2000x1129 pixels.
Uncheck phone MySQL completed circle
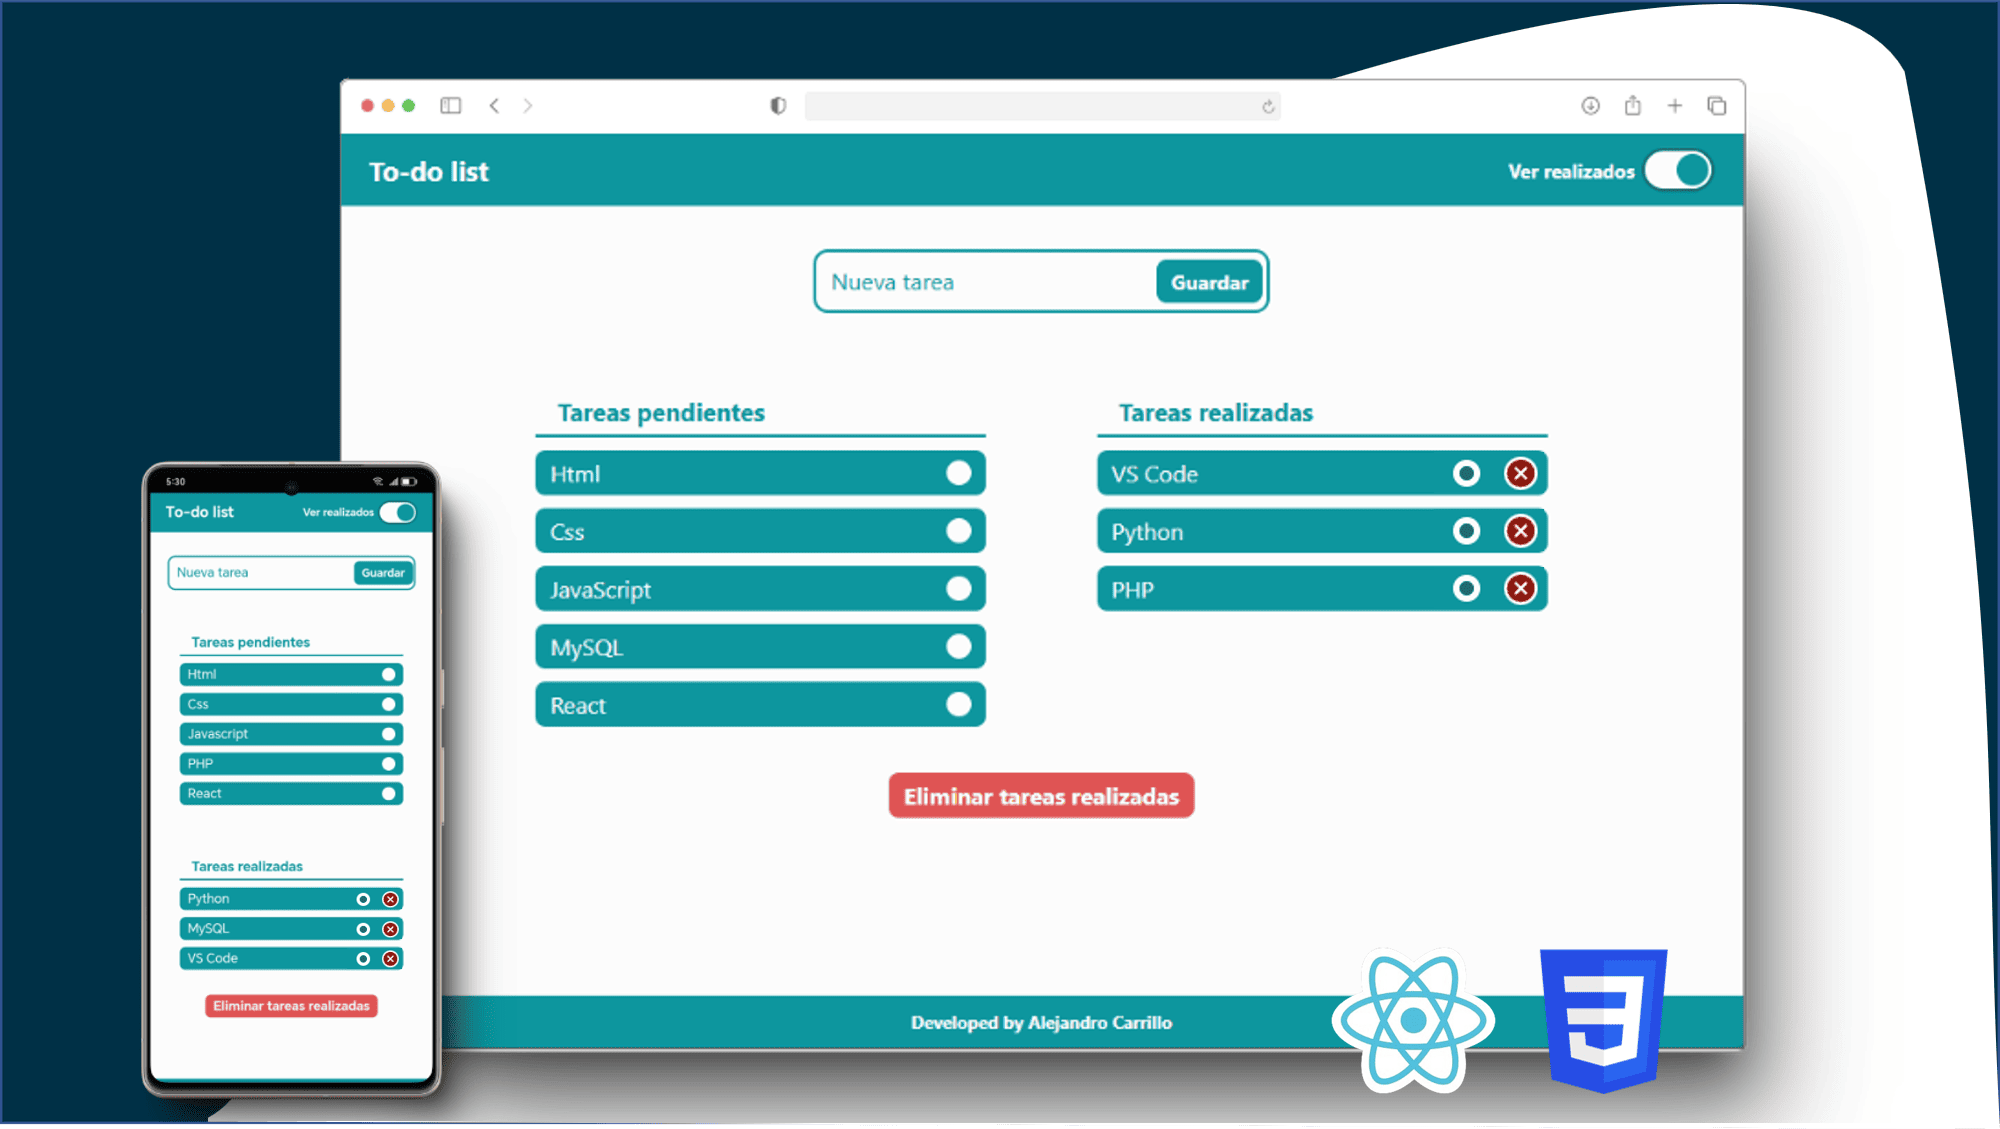[x=363, y=929]
